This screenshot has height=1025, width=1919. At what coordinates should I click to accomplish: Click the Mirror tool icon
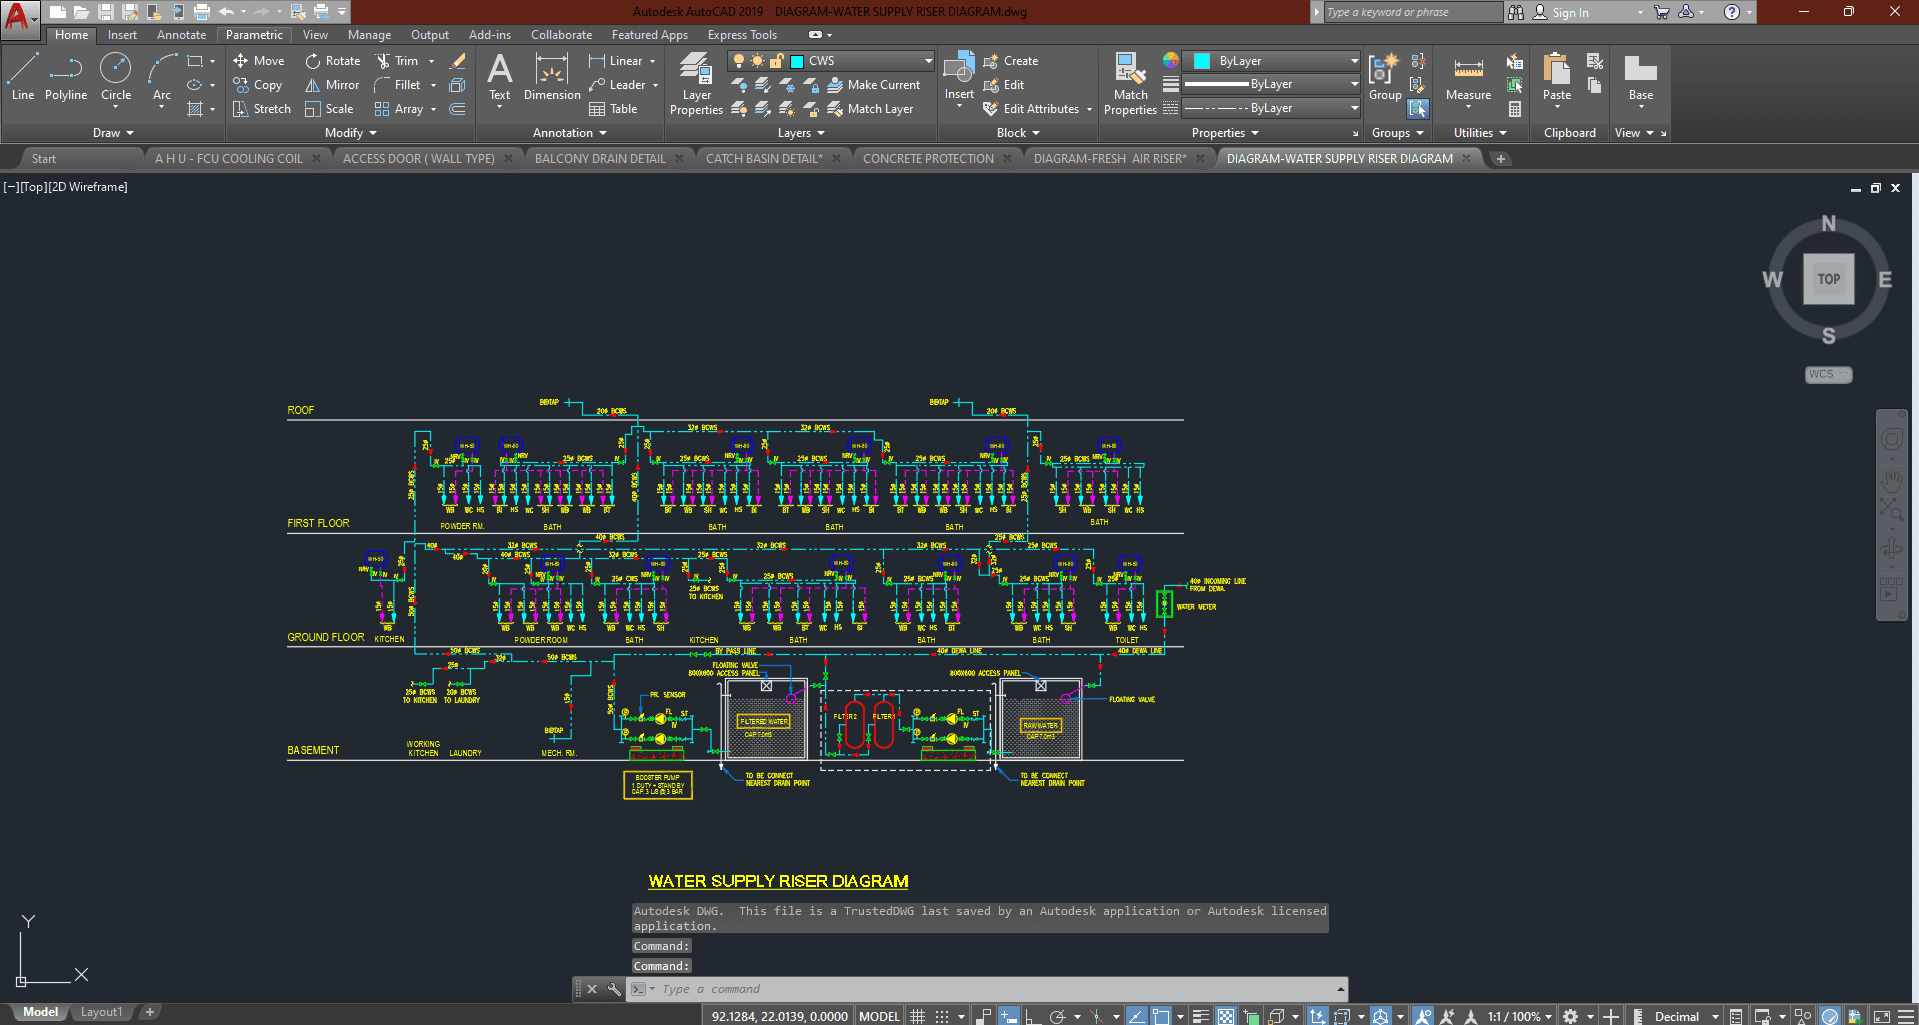[x=313, y=85]
